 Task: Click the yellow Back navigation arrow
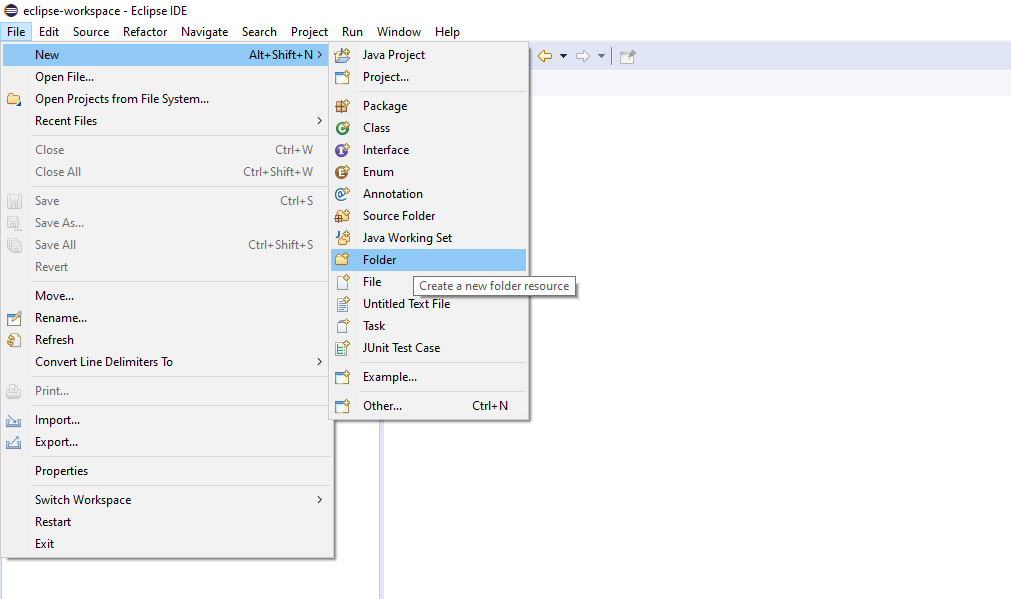tap(545, 56)
